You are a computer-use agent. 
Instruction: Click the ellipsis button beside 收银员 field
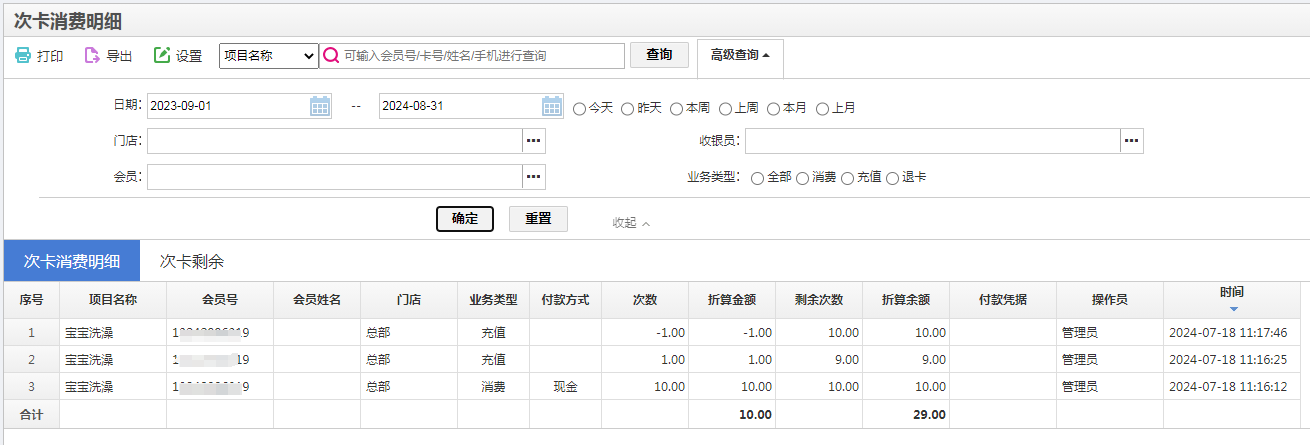[1131, 141]
